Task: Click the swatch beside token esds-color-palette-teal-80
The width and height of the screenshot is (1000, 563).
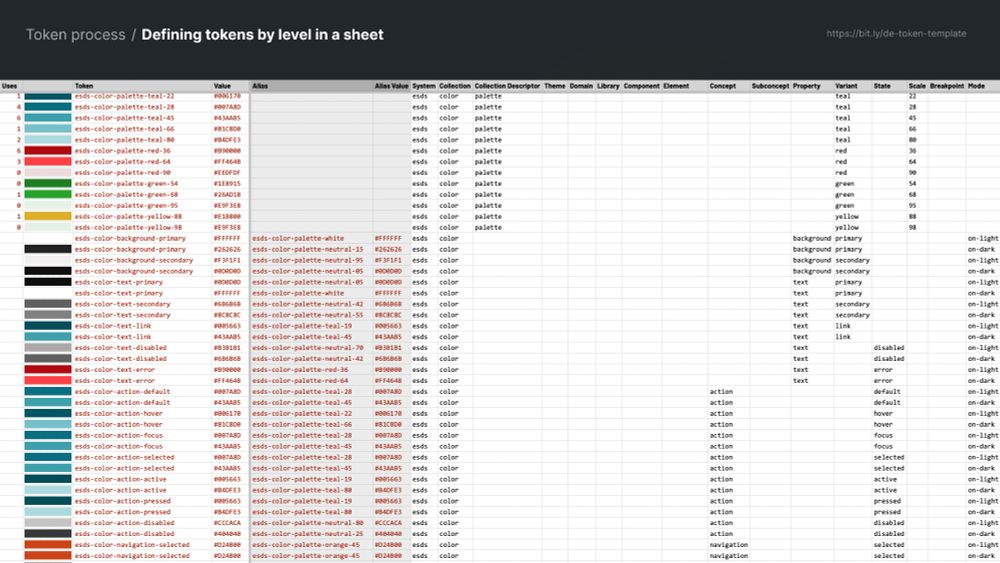Action: click(x=48, y=140)
